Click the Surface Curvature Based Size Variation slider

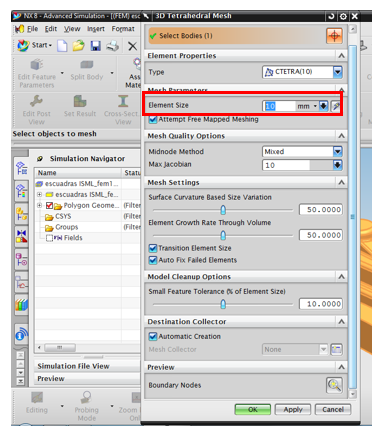click(x=223, y=210)
